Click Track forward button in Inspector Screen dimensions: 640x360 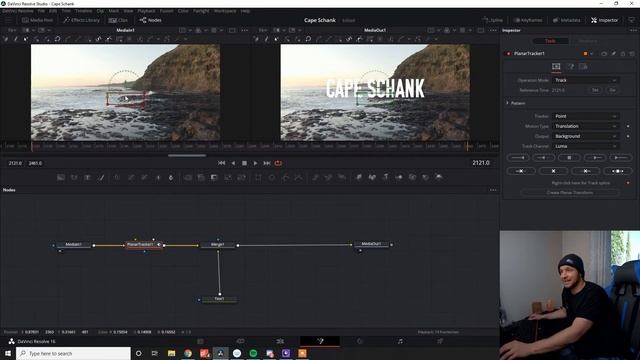595,158
